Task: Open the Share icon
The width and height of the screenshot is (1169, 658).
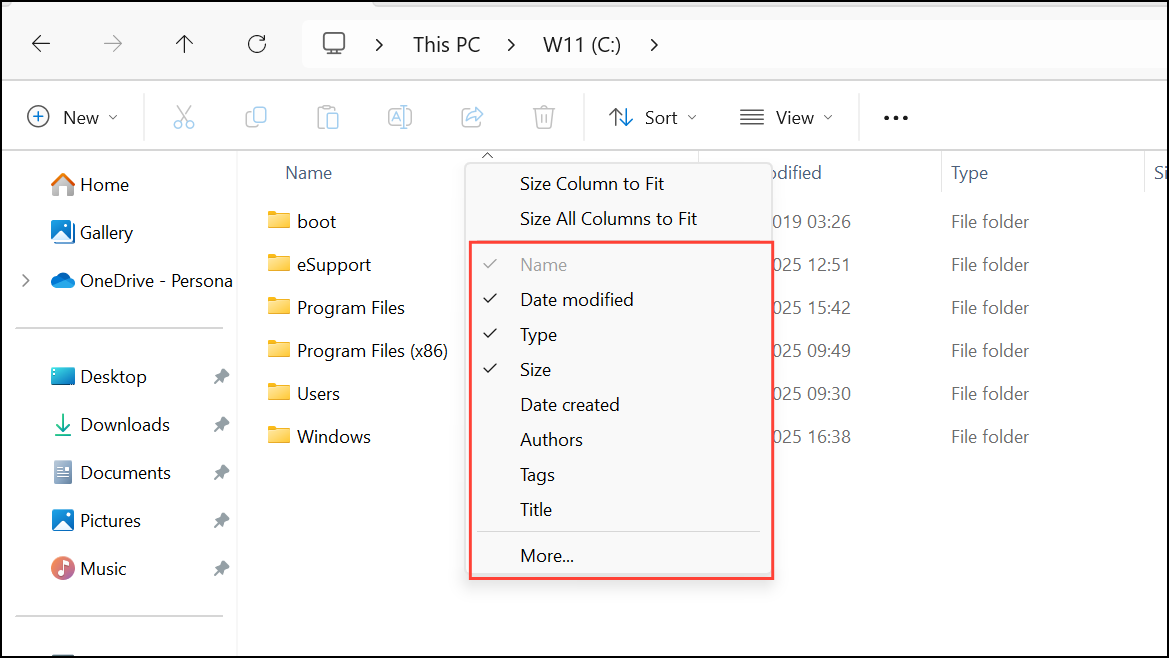Action: tap(472, 117)
